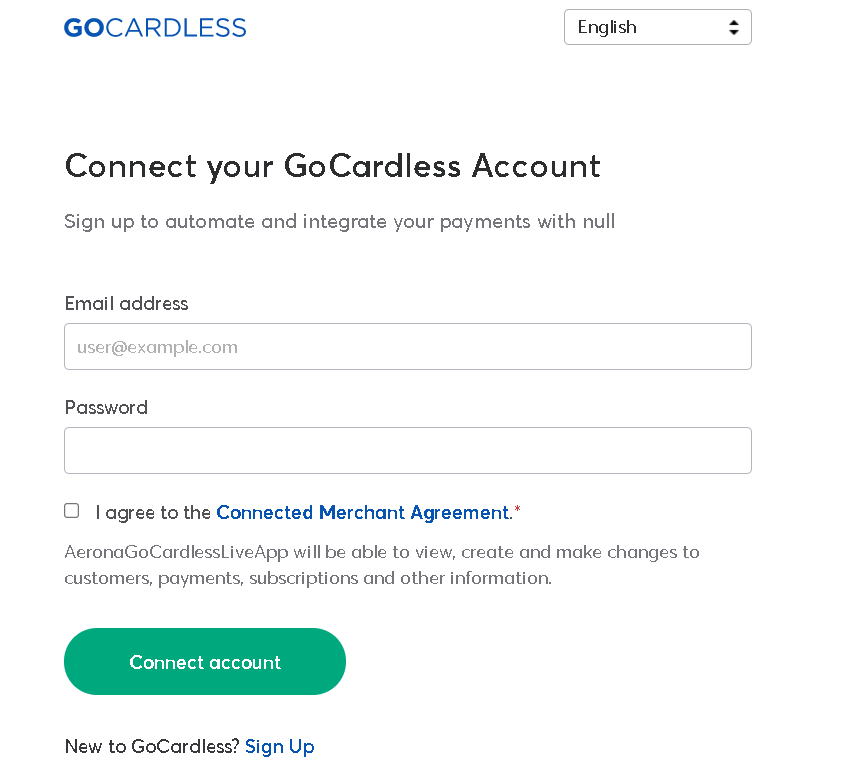Click the GoCardless logo
Image resolution: width=844 pixels, height=774 pixels.
155,28
